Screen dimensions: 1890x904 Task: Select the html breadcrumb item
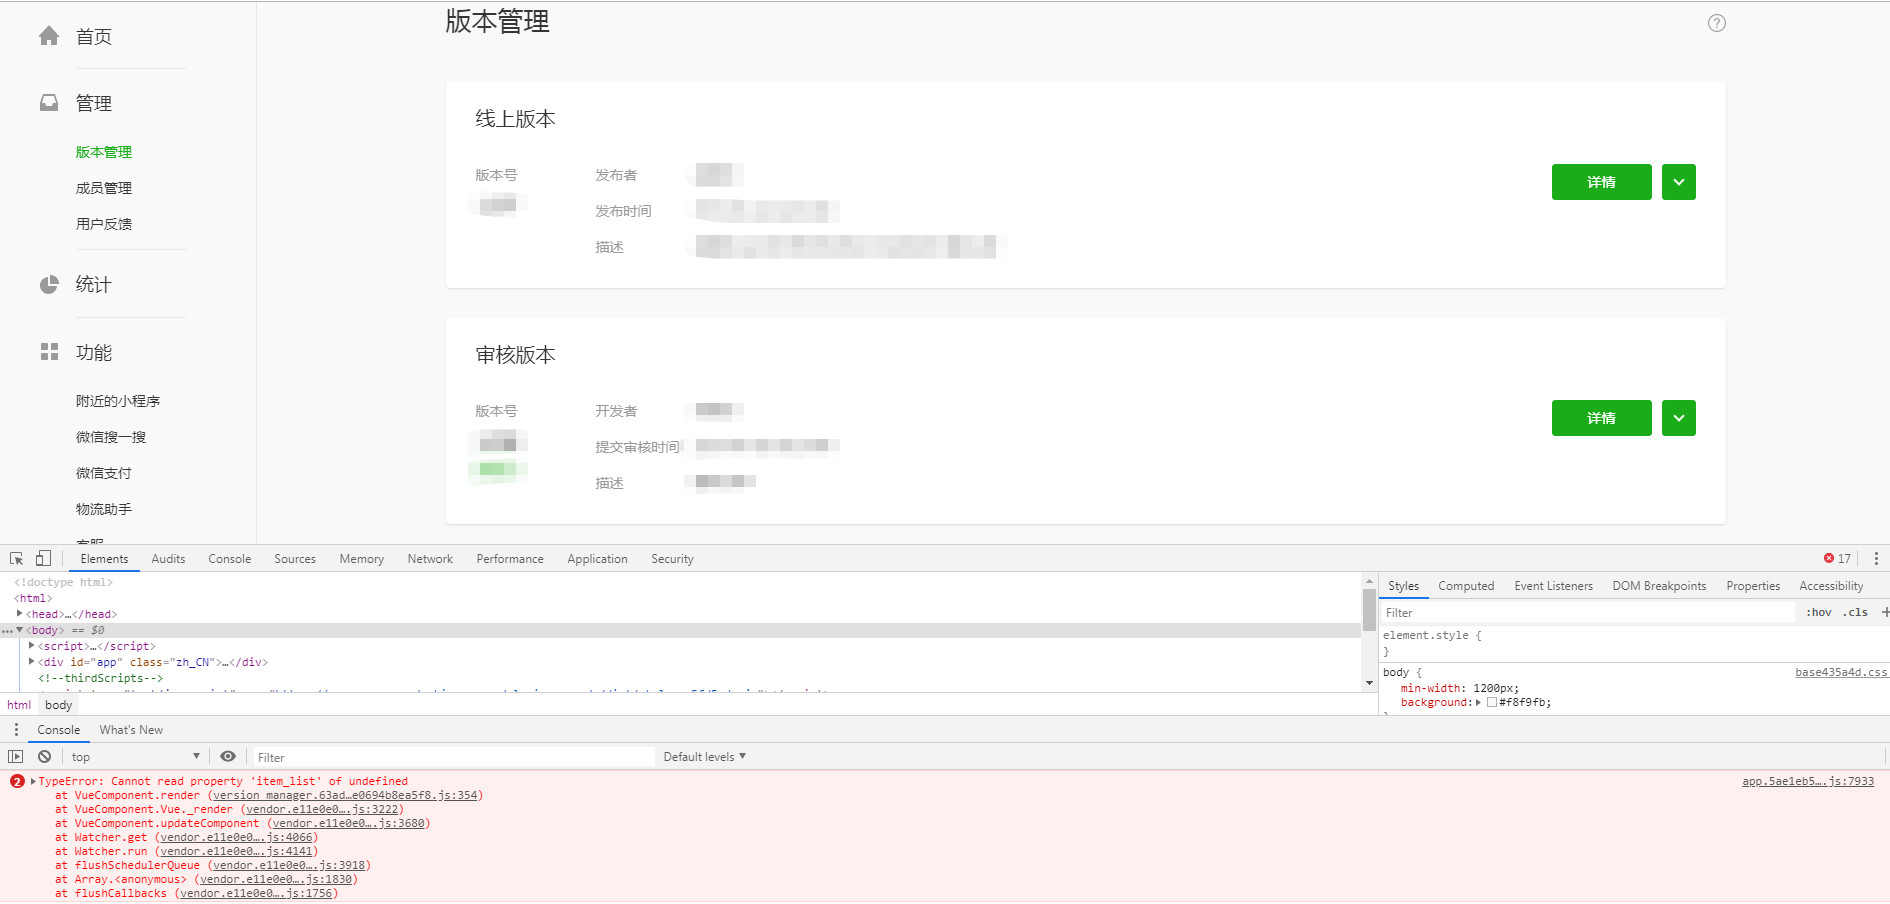click(19, 705)
